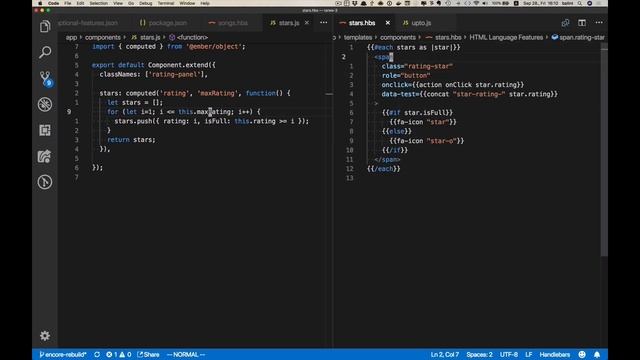Open the Extensions view

(x=45, y=130)
